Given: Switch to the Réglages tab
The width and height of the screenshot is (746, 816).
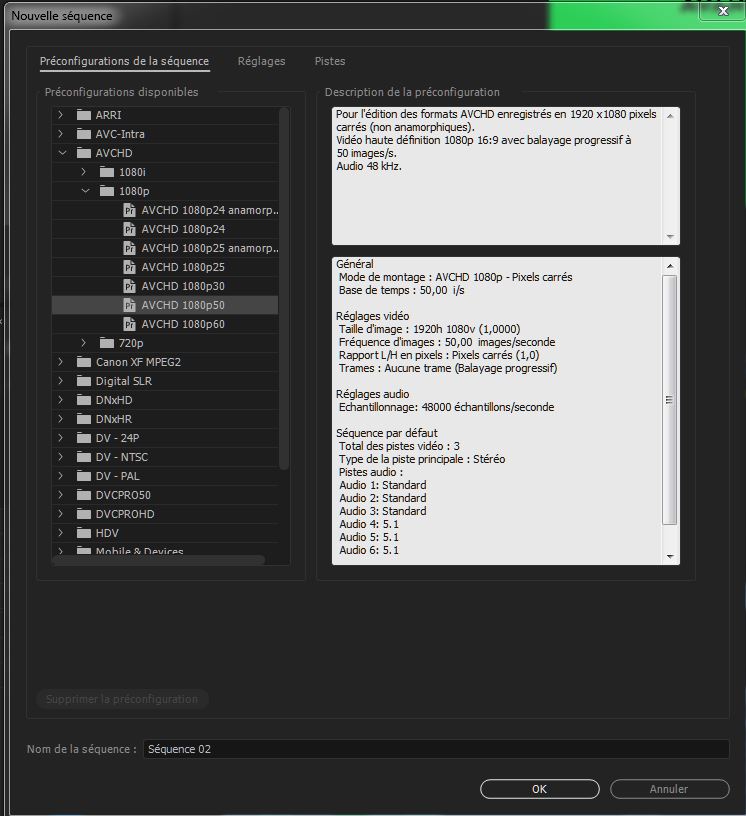Looking at the screenshot, I should 261,61.
